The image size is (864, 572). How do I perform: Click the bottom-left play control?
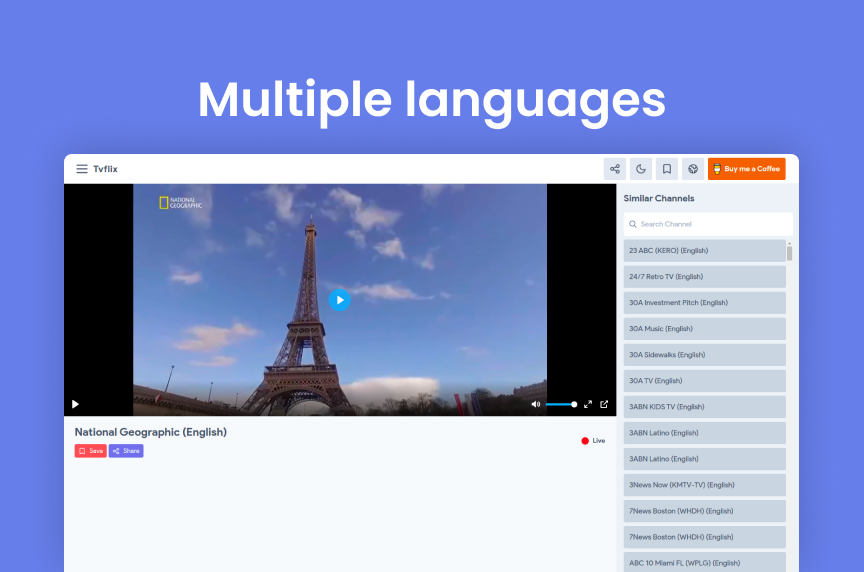point(75,404)
